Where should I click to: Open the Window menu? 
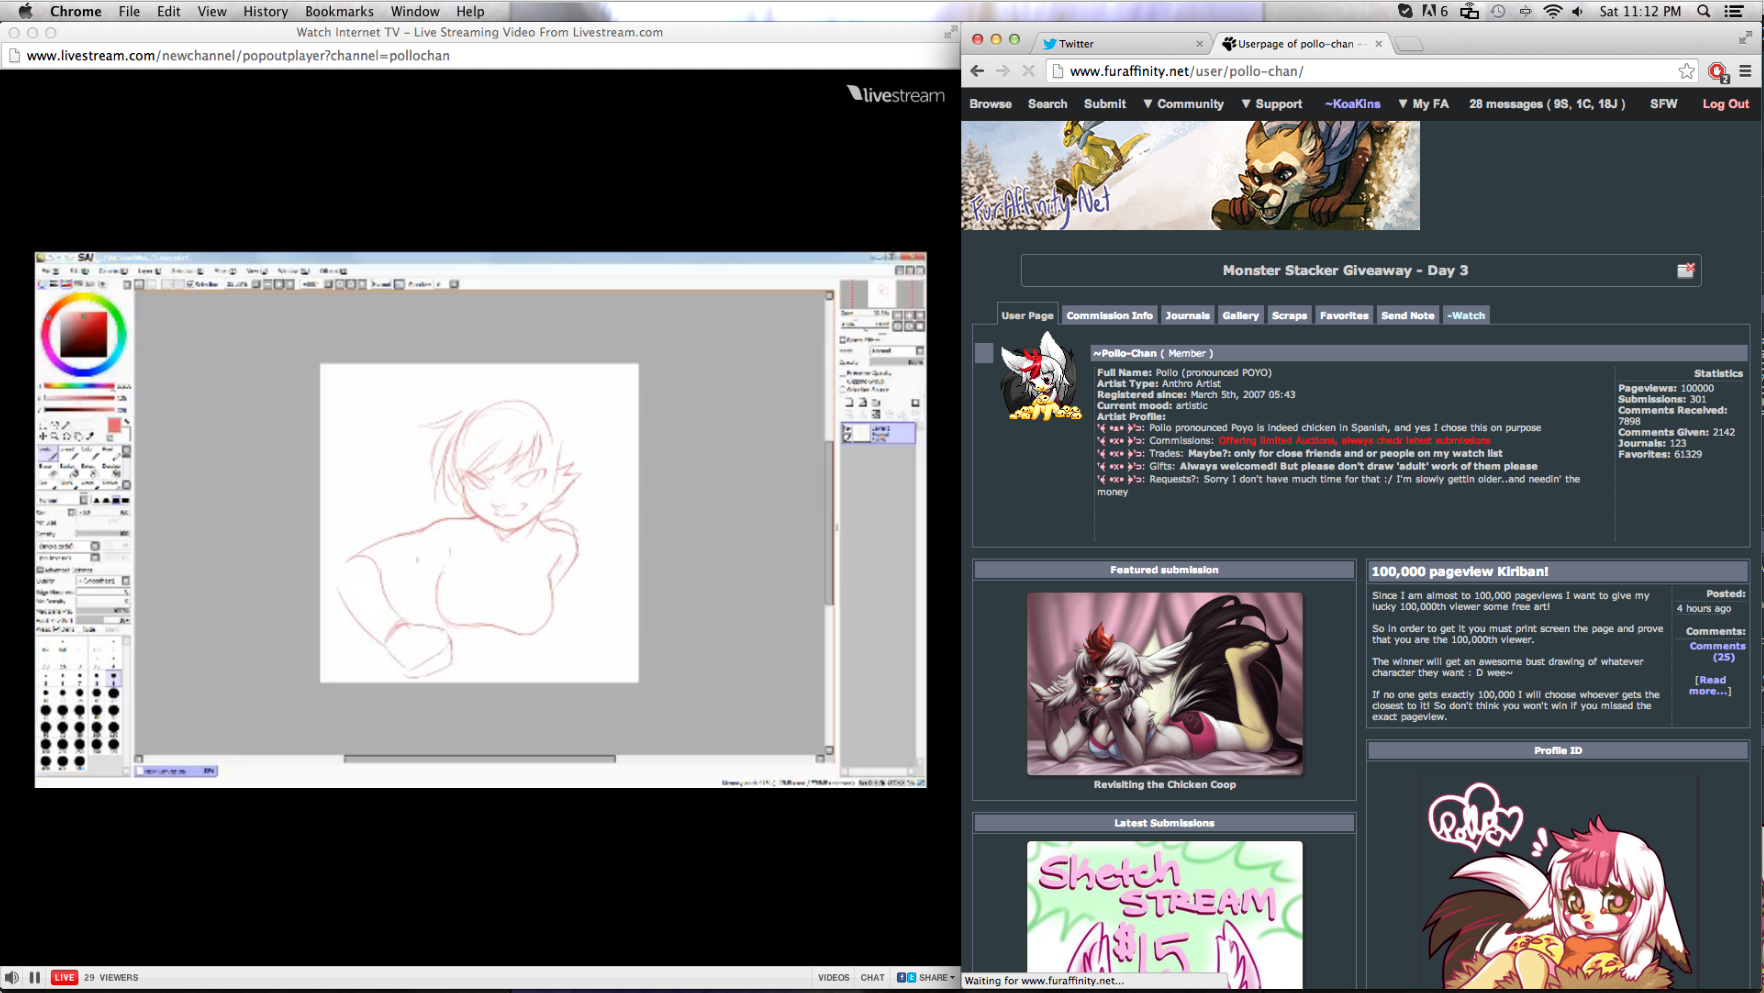coord(415,11)
